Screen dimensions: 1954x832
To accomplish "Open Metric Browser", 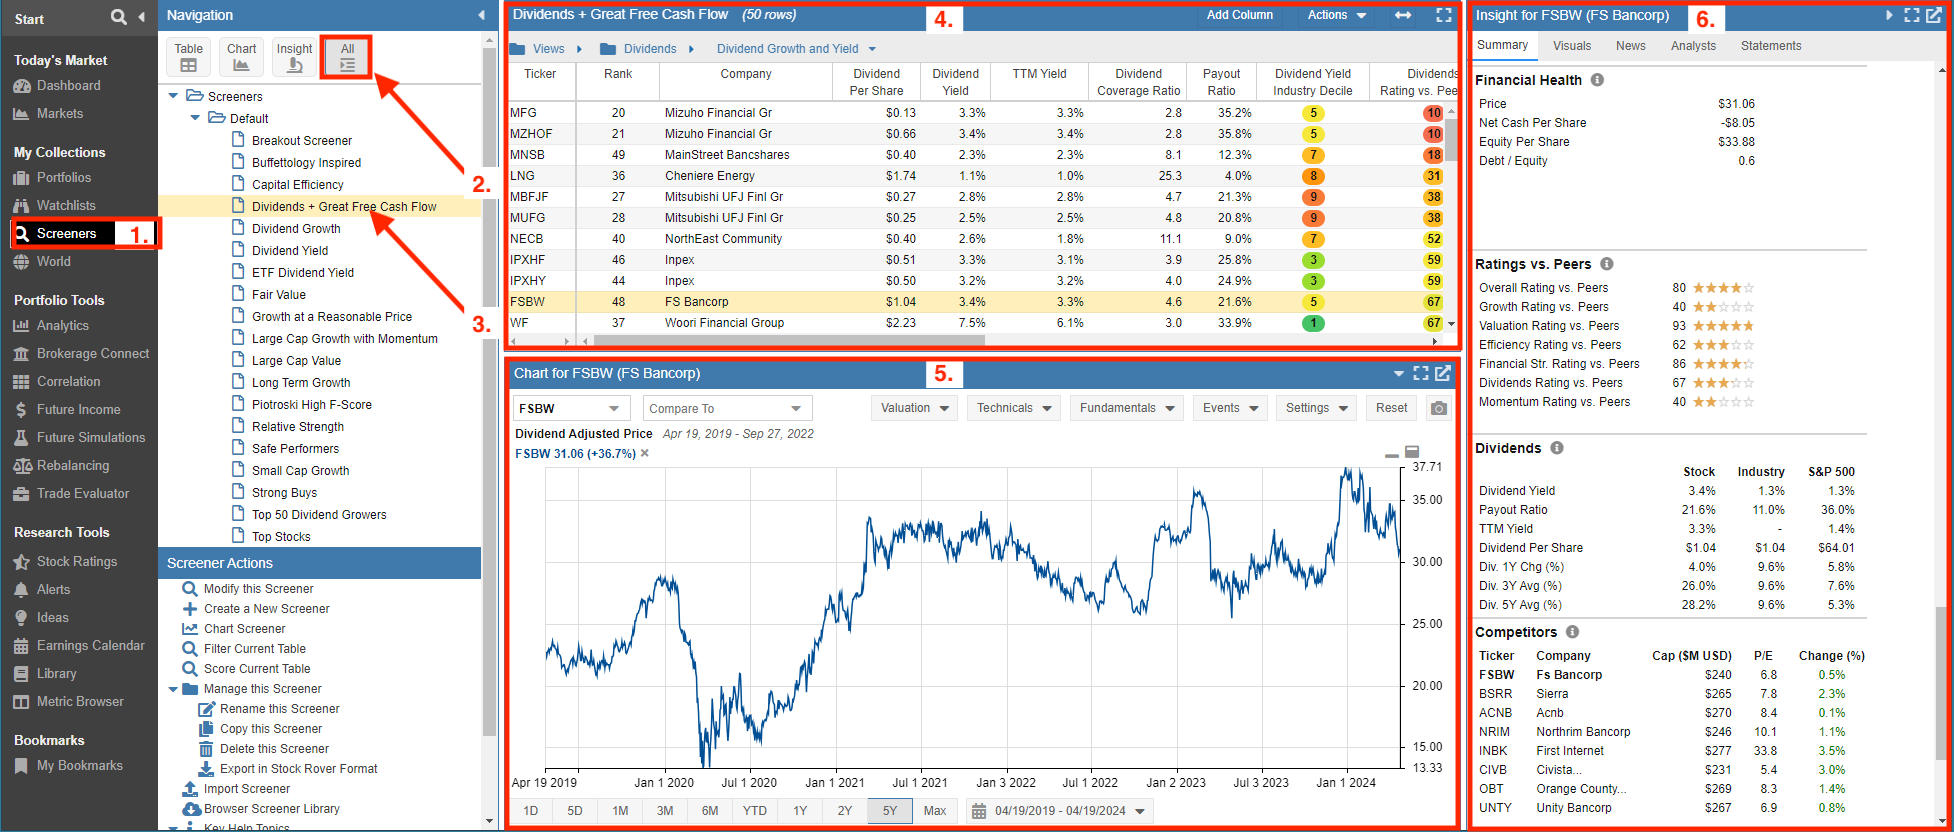I will (80, 702).
